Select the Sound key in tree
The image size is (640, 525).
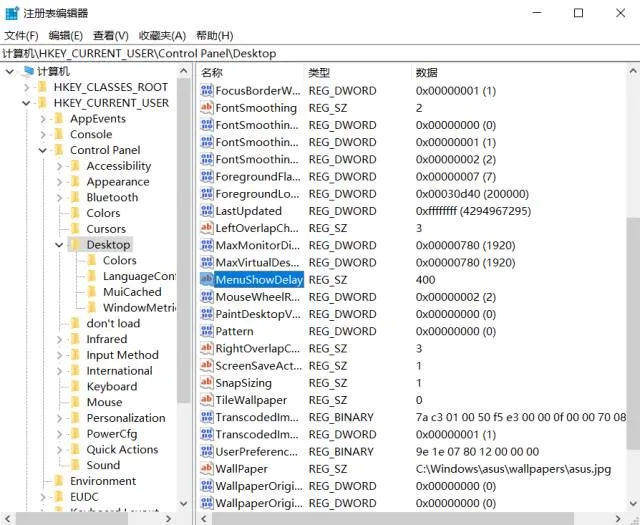click(103, 465)
